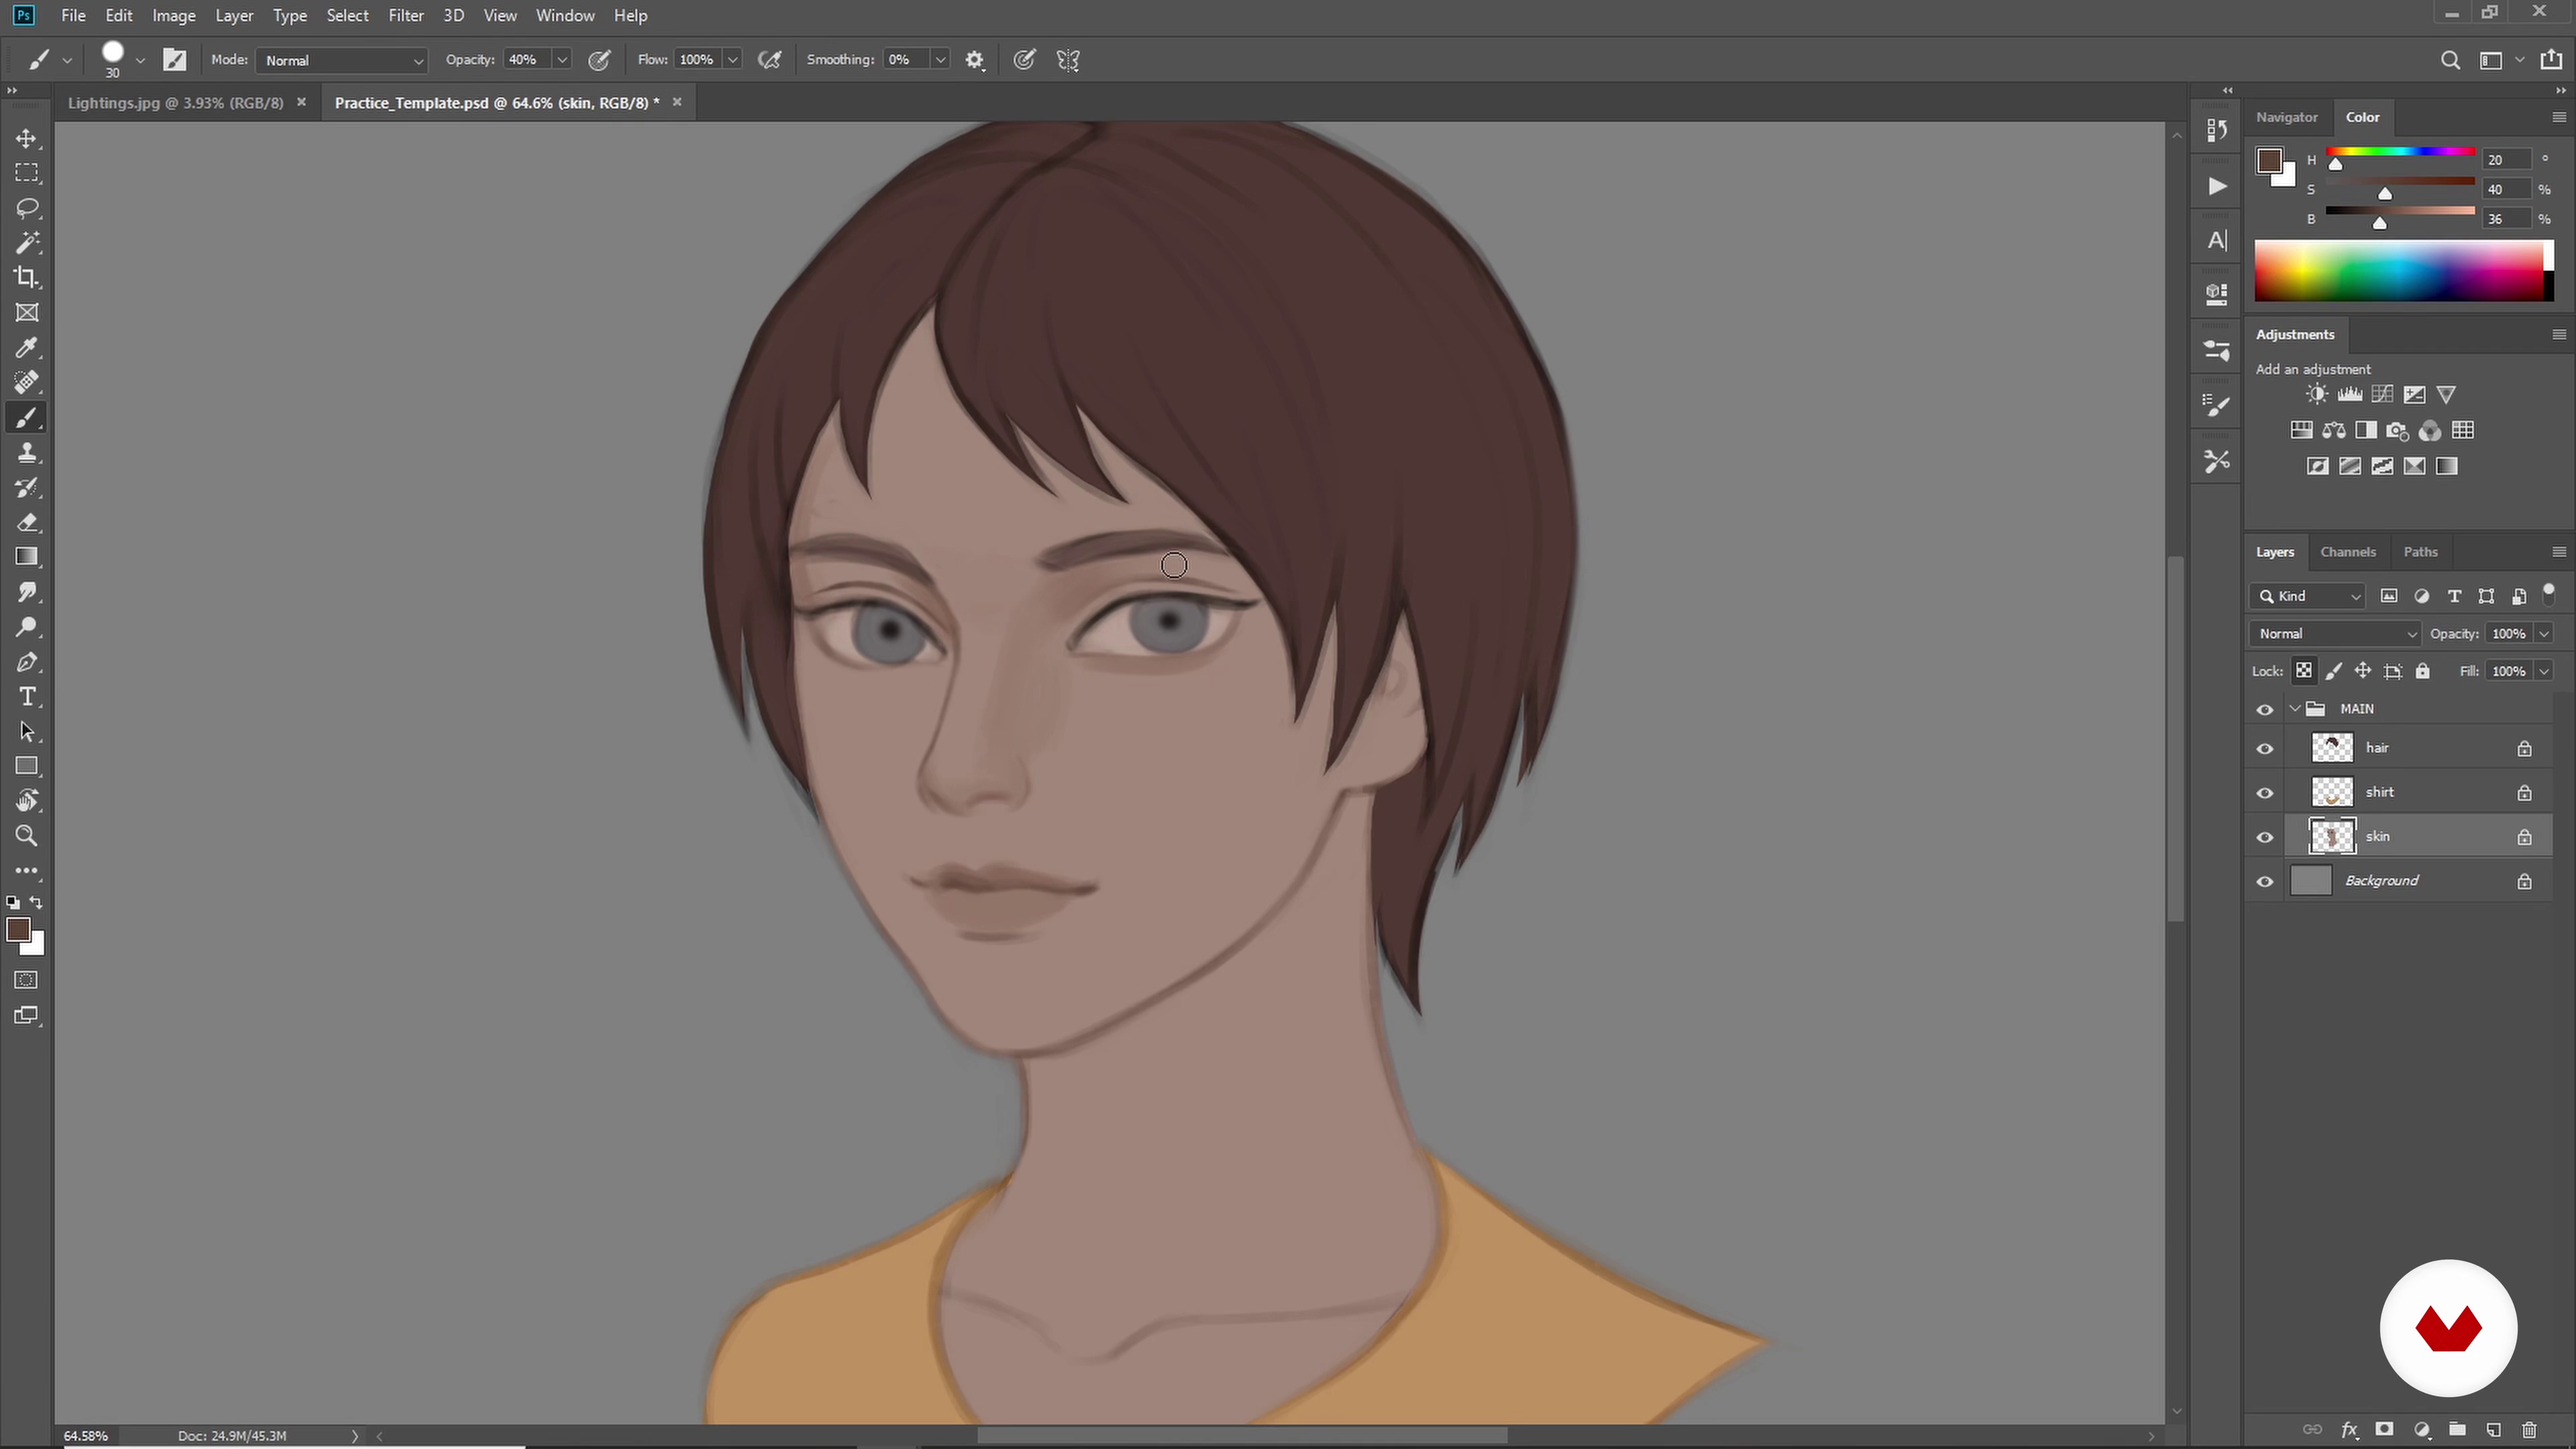Hide the hair layer

pos(2265,748)
